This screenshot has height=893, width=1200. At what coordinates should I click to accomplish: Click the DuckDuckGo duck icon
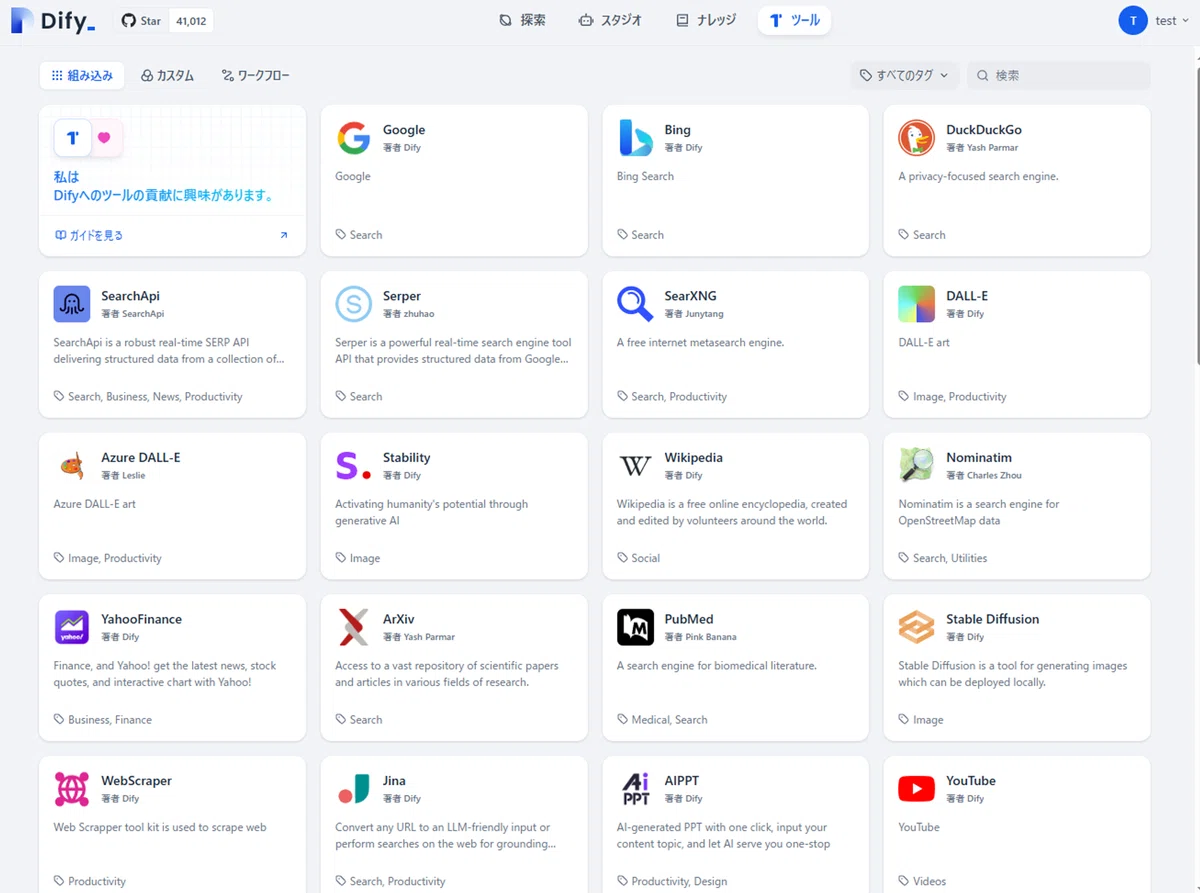click(x=917, y=138)
